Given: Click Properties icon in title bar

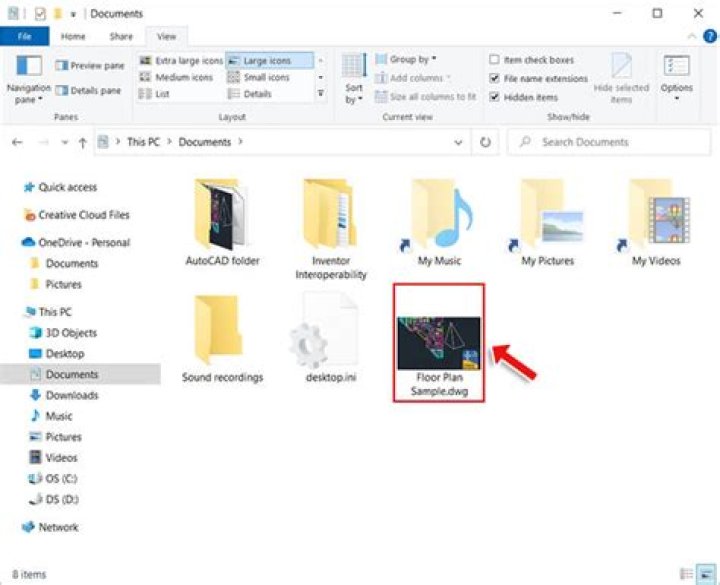Looking at the screenshot, I should pyautogui.click(x=40, y=14).
